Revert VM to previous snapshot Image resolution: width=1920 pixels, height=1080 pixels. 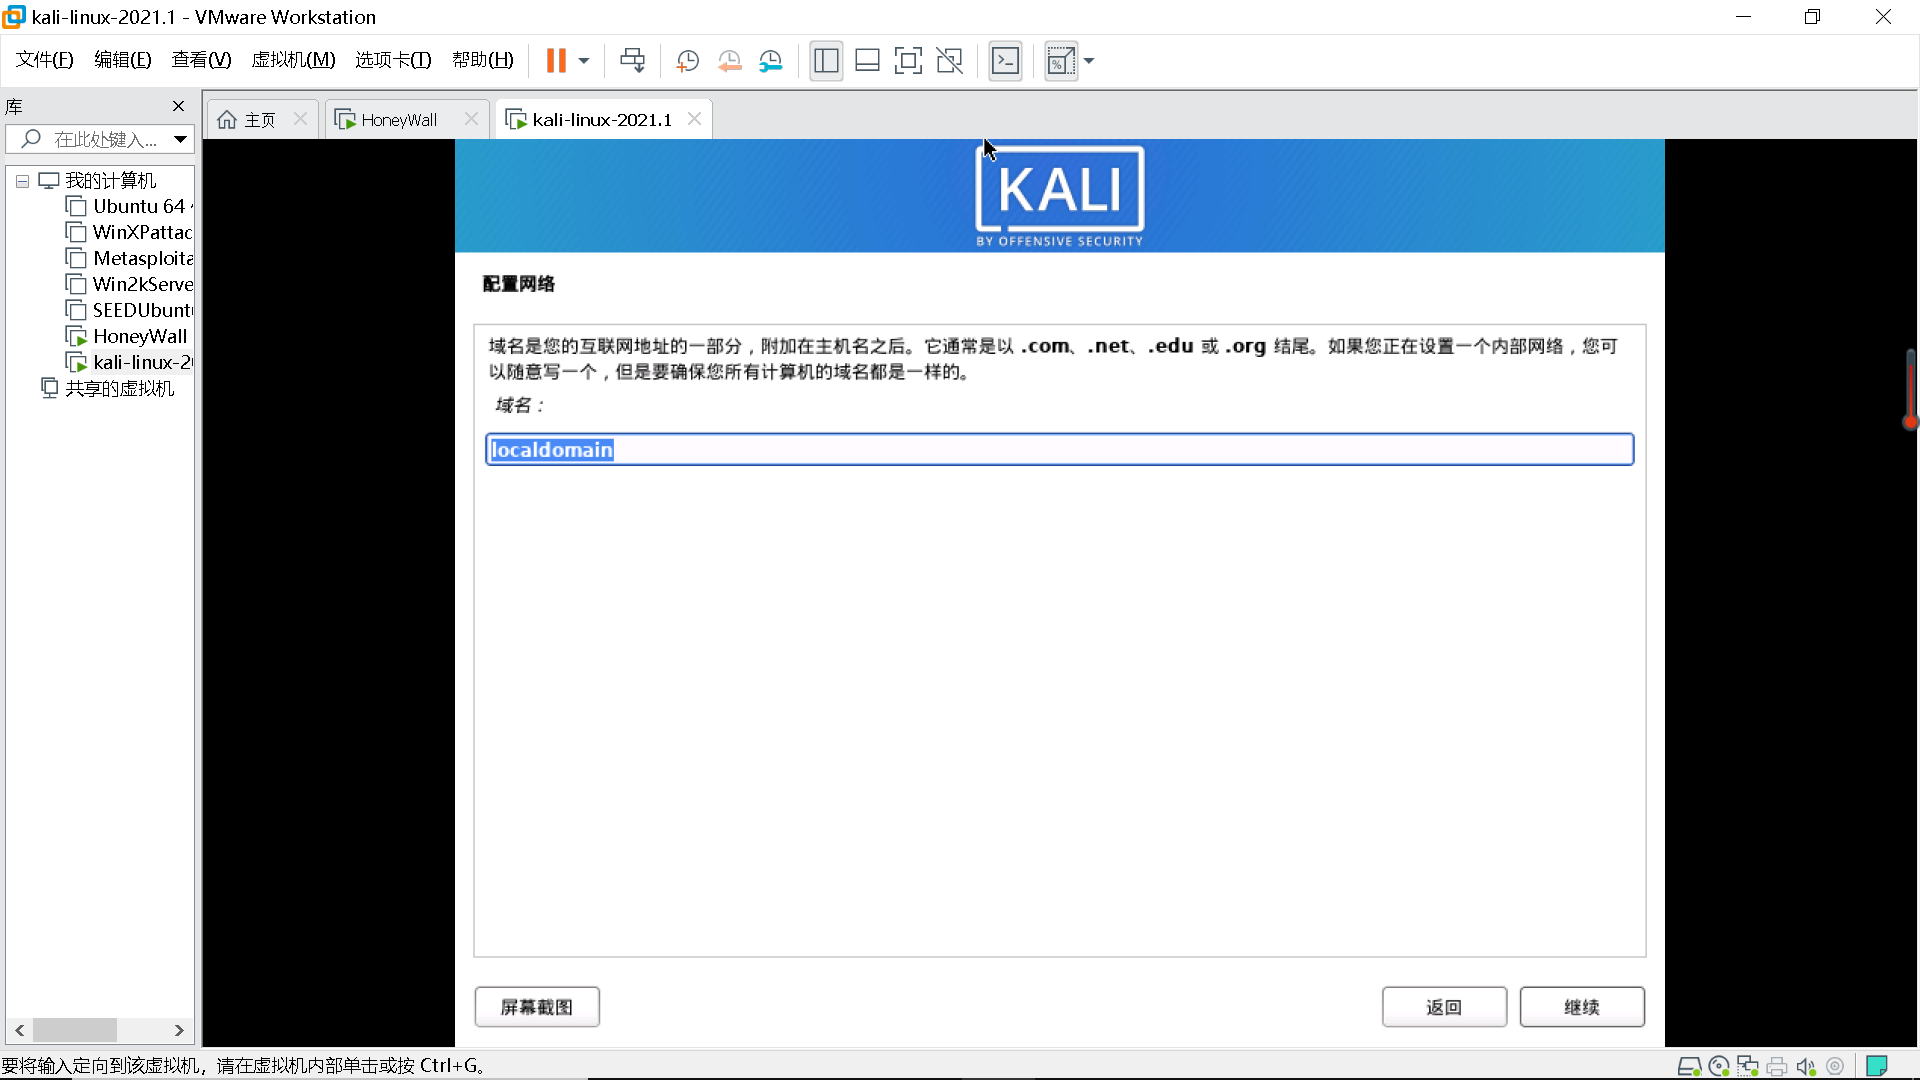[729, 61]
